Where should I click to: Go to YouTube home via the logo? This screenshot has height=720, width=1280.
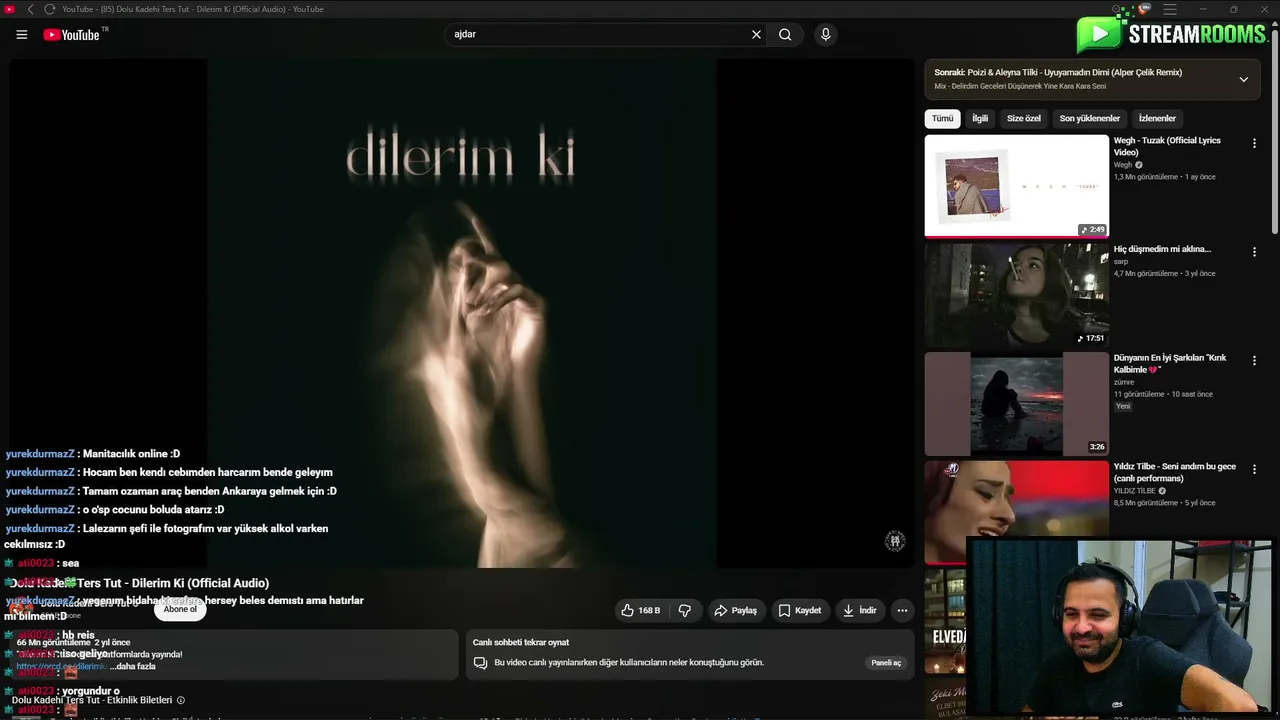(x=71, y=35)
